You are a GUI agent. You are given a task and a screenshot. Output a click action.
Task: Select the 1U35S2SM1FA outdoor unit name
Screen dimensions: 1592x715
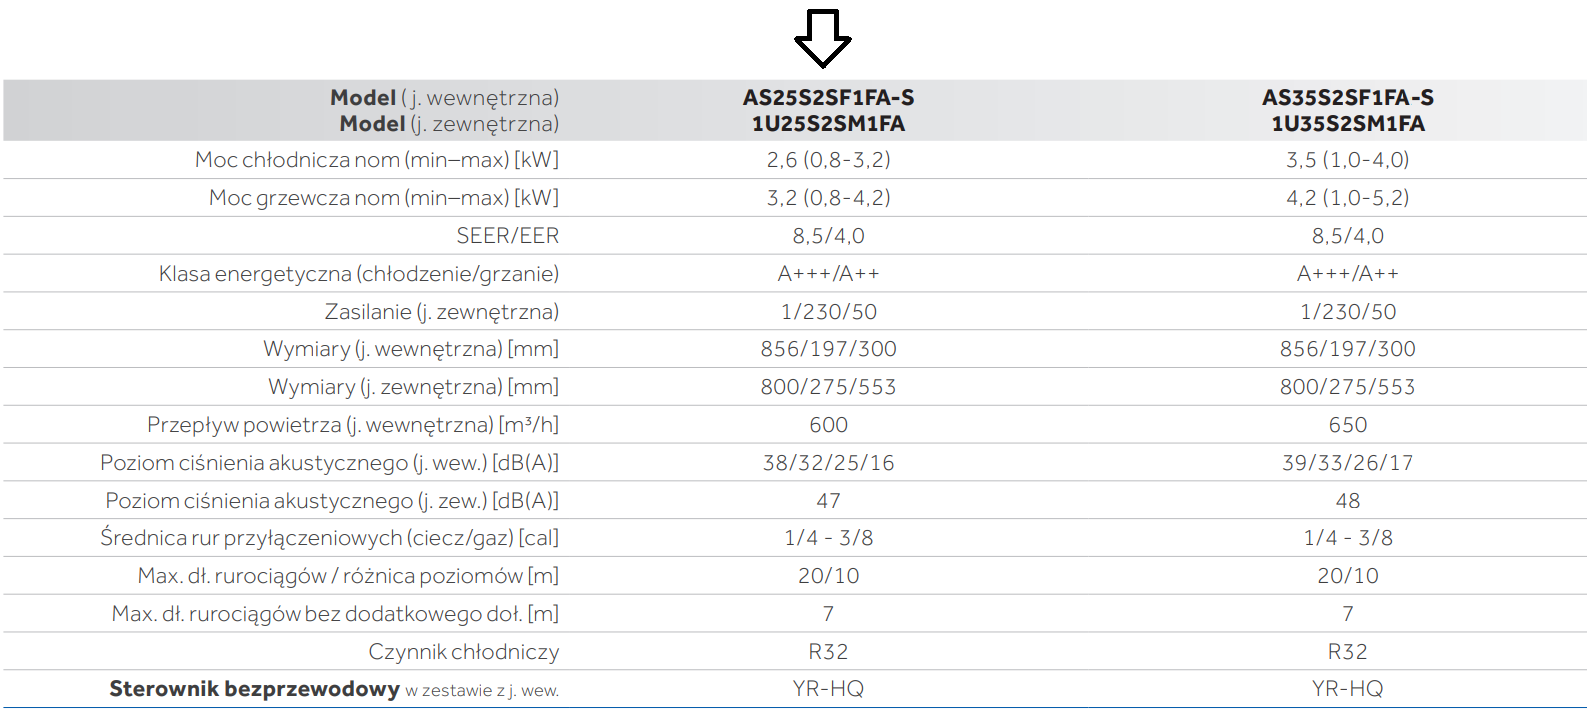[x=1347, y=124]
